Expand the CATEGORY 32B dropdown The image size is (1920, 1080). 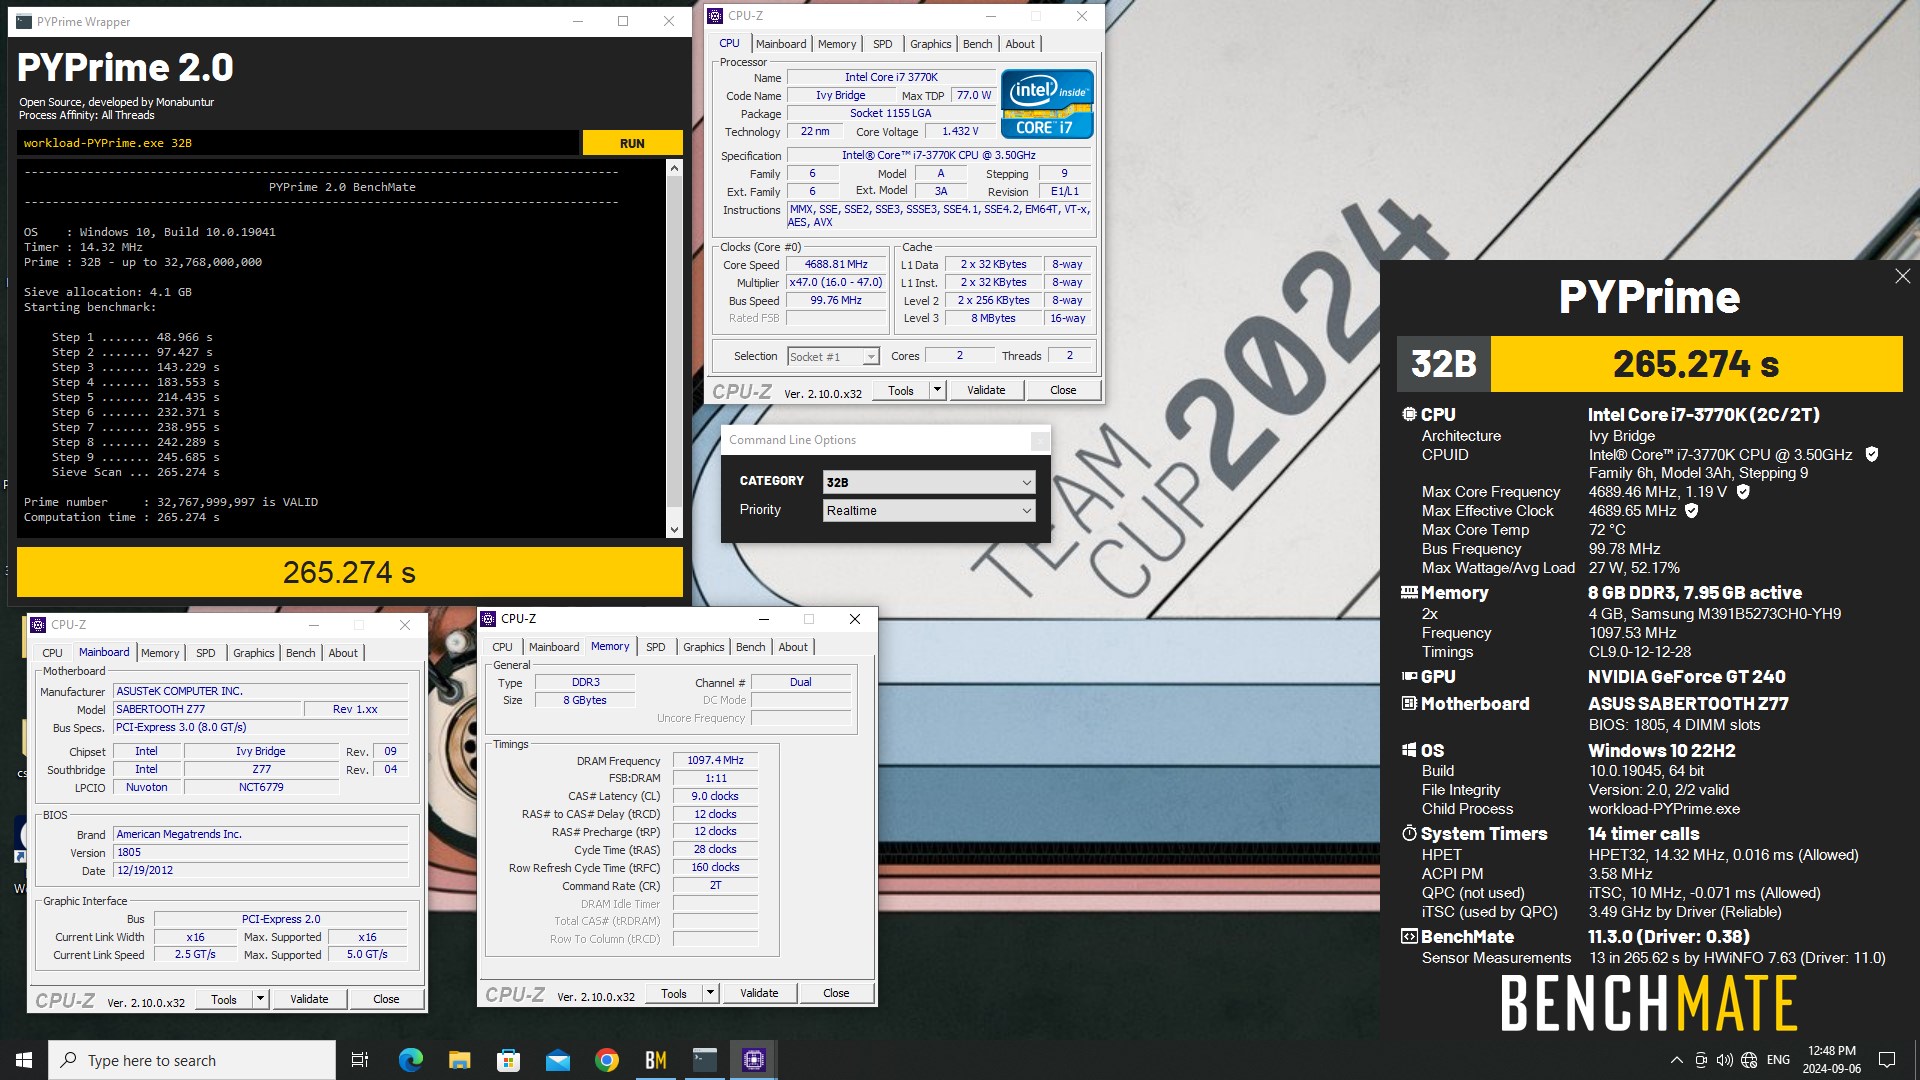(x=928, y=482)
